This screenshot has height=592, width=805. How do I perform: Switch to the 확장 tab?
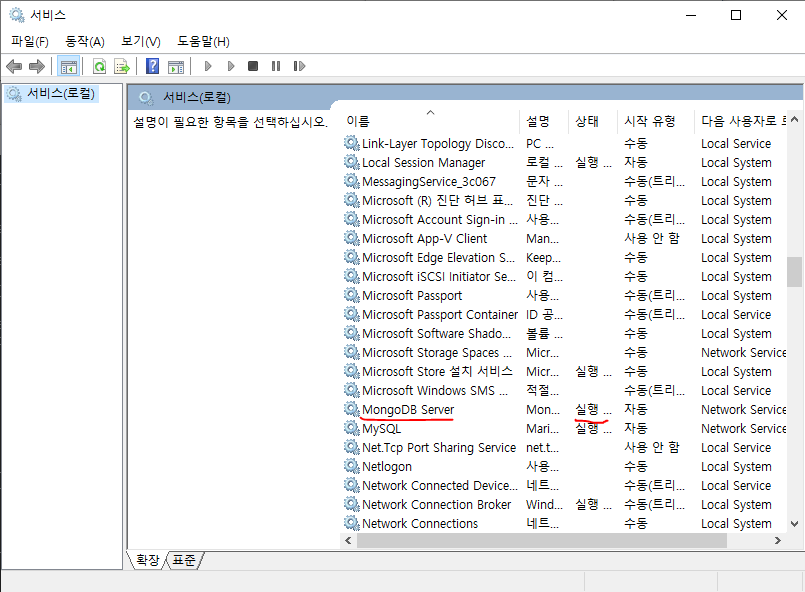tap(148, 560)
